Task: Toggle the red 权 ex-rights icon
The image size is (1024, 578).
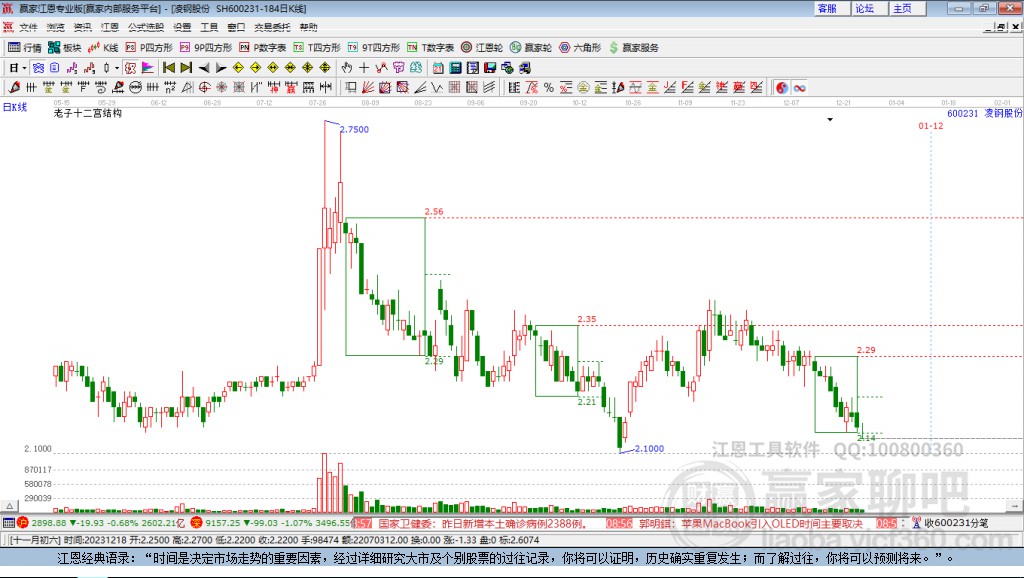Action: [130, 68]
